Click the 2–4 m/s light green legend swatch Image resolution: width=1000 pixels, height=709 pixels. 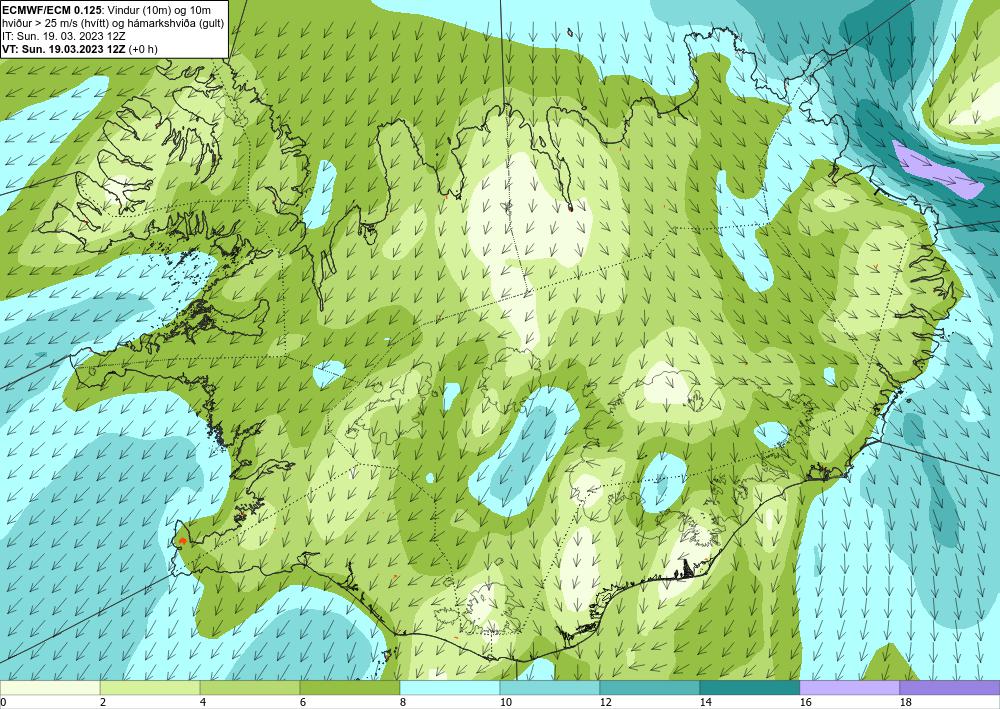click(x=150, y=688)
